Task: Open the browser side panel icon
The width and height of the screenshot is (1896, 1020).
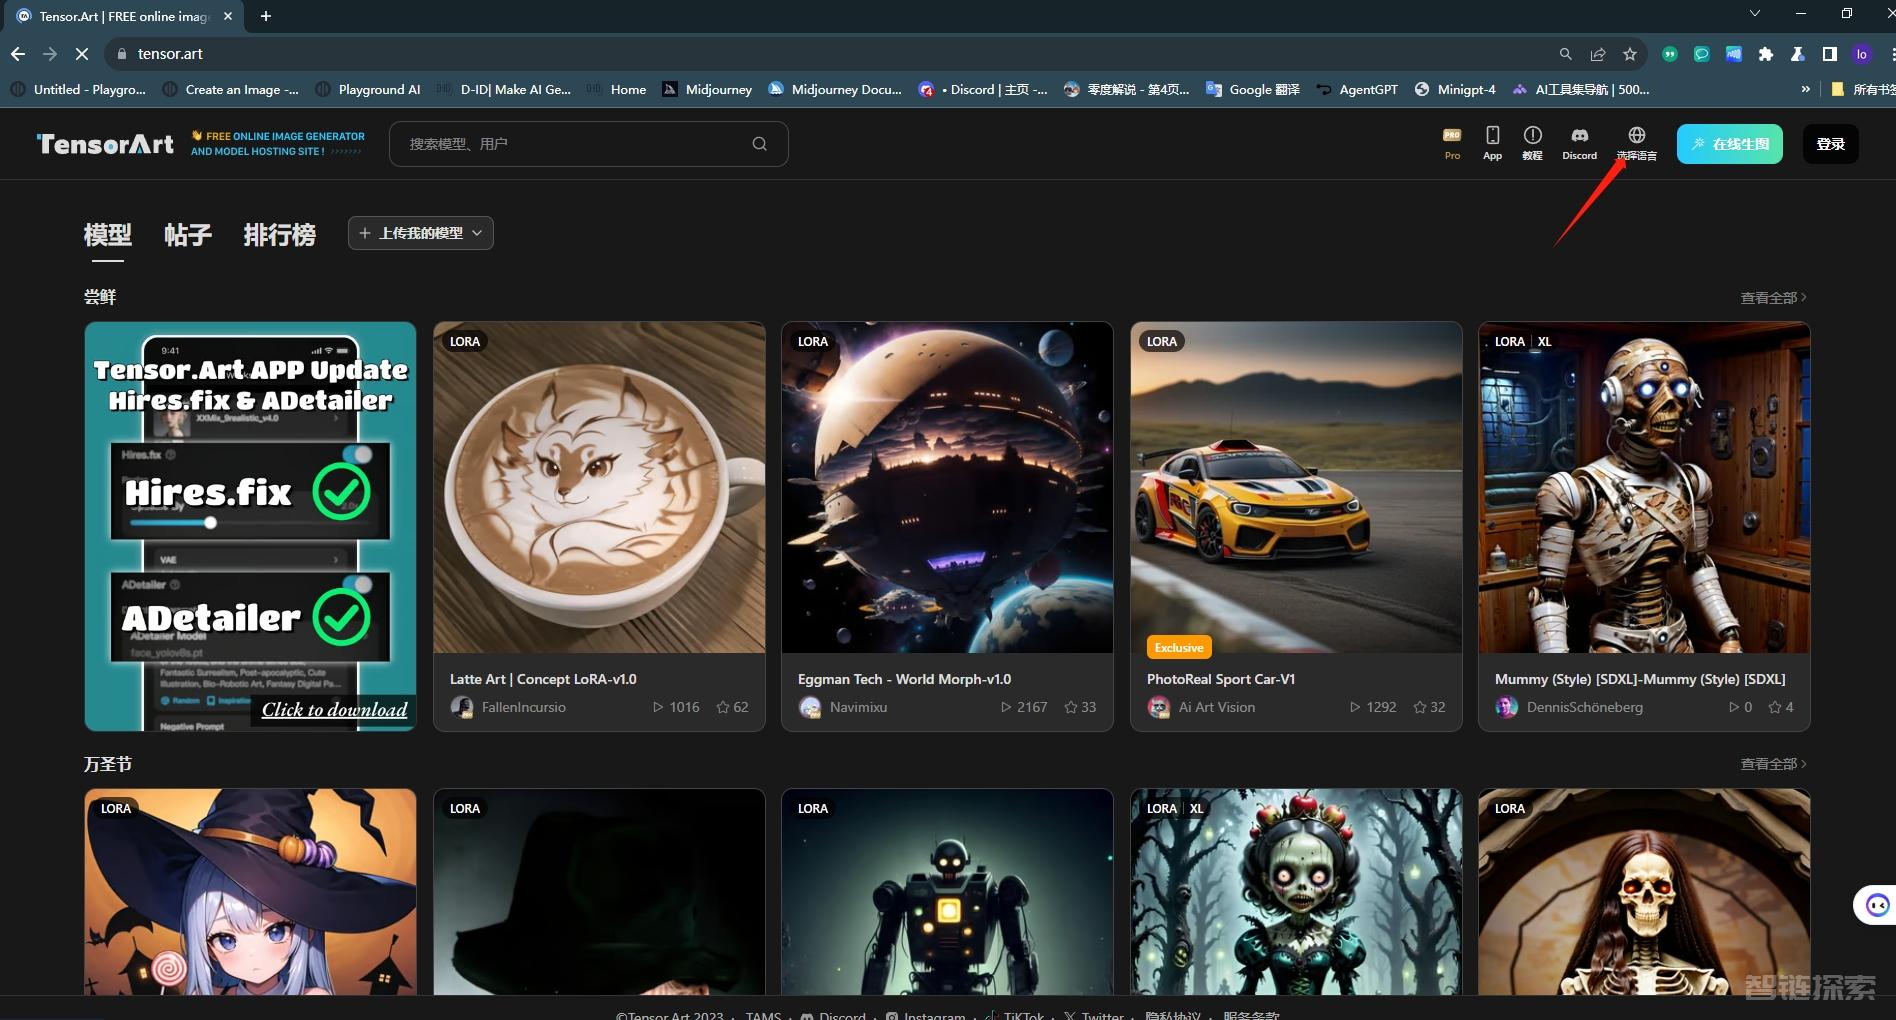Action: coord(1830,54)
